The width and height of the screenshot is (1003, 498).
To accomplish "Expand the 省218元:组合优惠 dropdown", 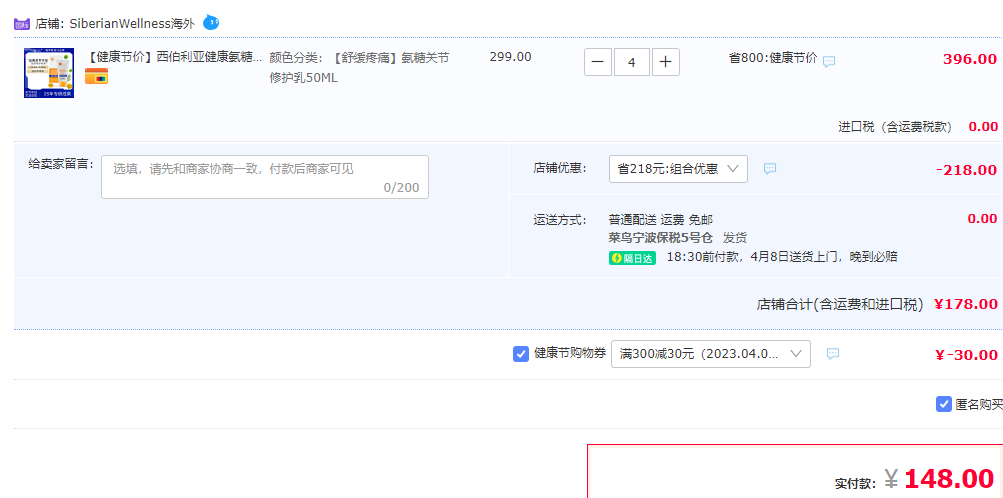I will [678, 169].
